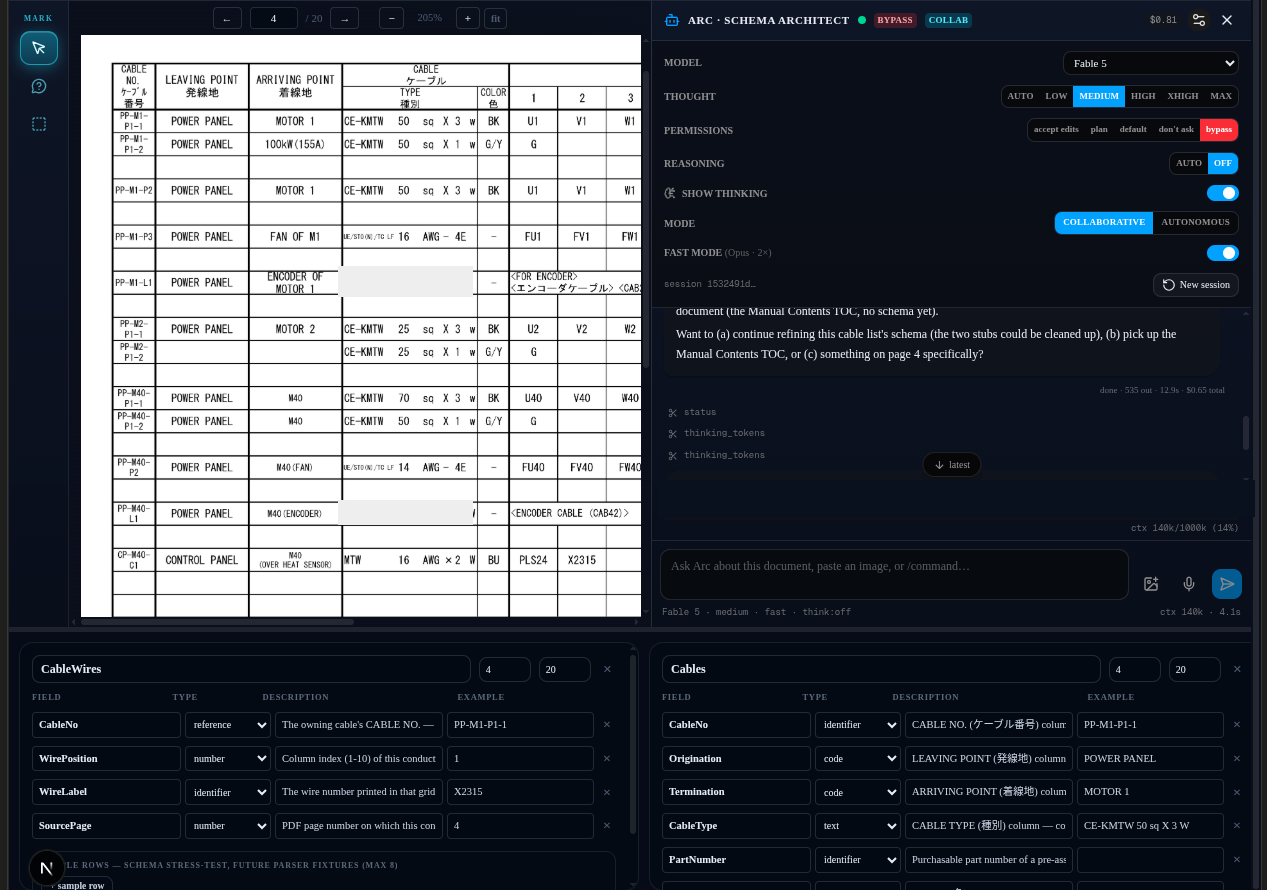Open the Model dropdown showing Fable 5
The height and width of the screenshot is (890, 1267).
[1150, 63]
